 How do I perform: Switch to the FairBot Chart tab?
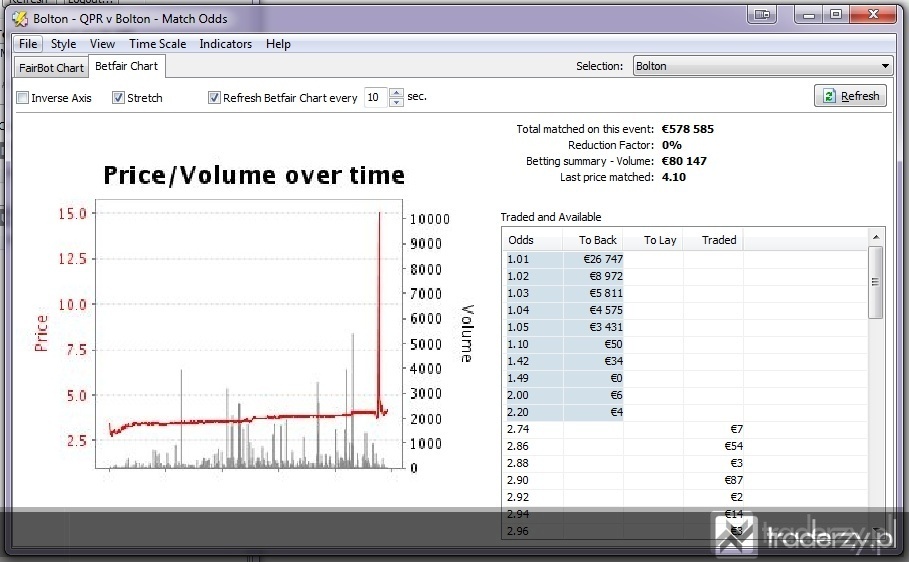tap(51, 67)
